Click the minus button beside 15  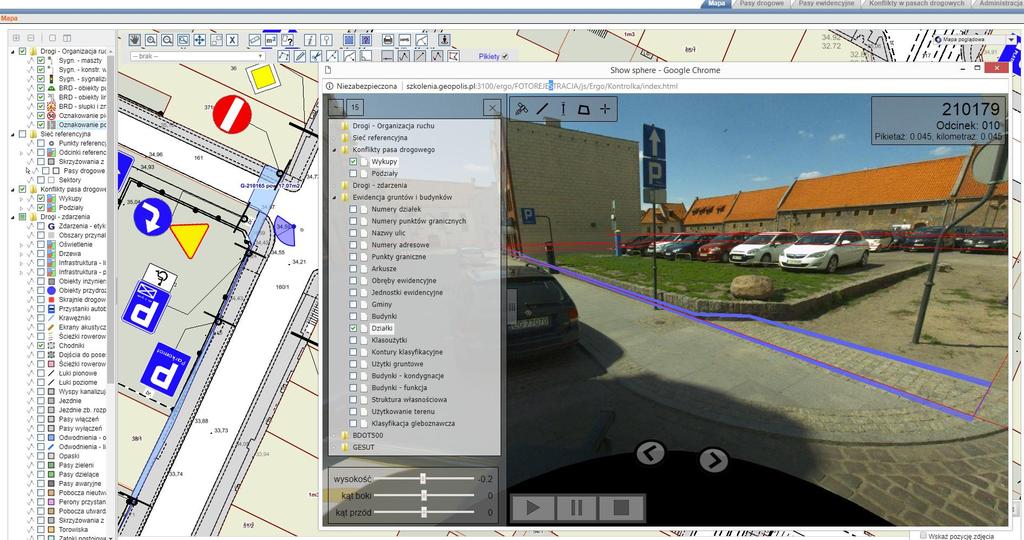point(336,107)
